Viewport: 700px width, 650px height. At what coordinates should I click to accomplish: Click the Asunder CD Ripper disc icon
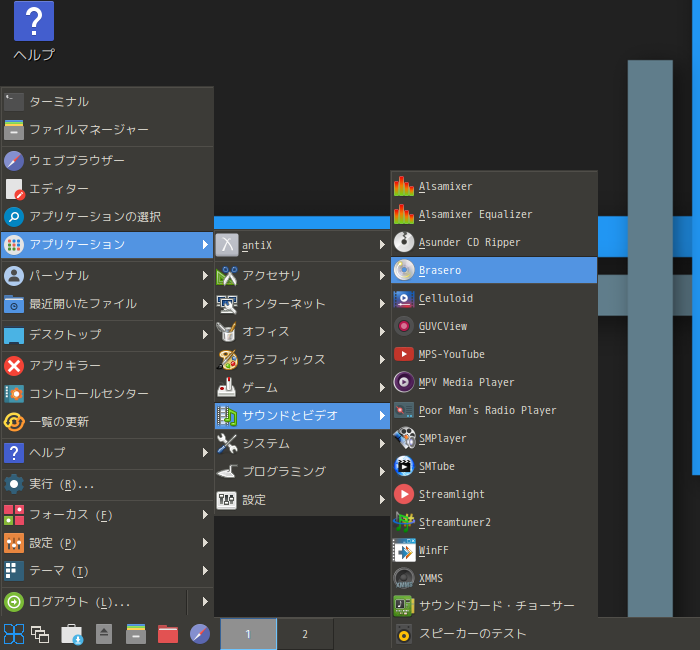tap(404, 242)
